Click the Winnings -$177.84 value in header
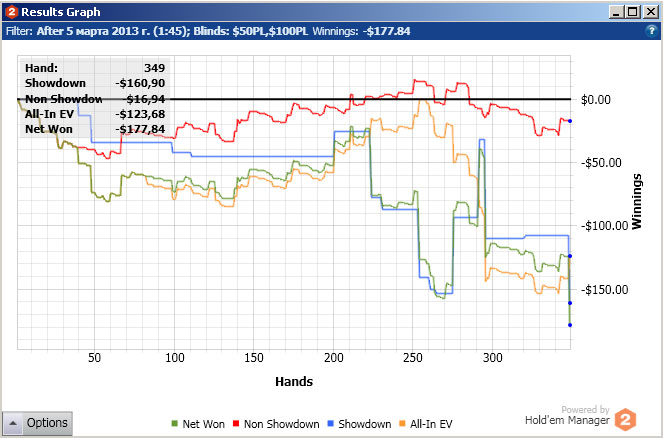This screenshot has height=438, width=663. click(x=386, y=31)
